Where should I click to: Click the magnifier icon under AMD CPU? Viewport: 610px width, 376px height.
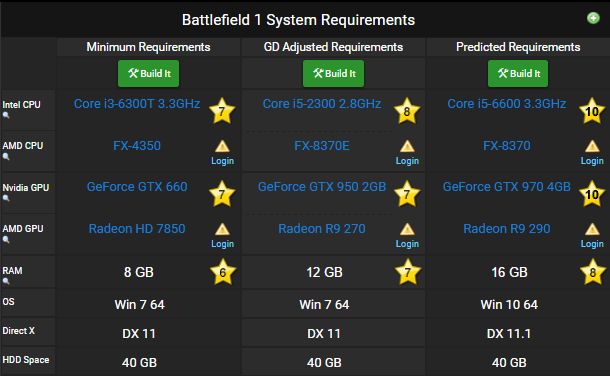[x=6, y=157]
